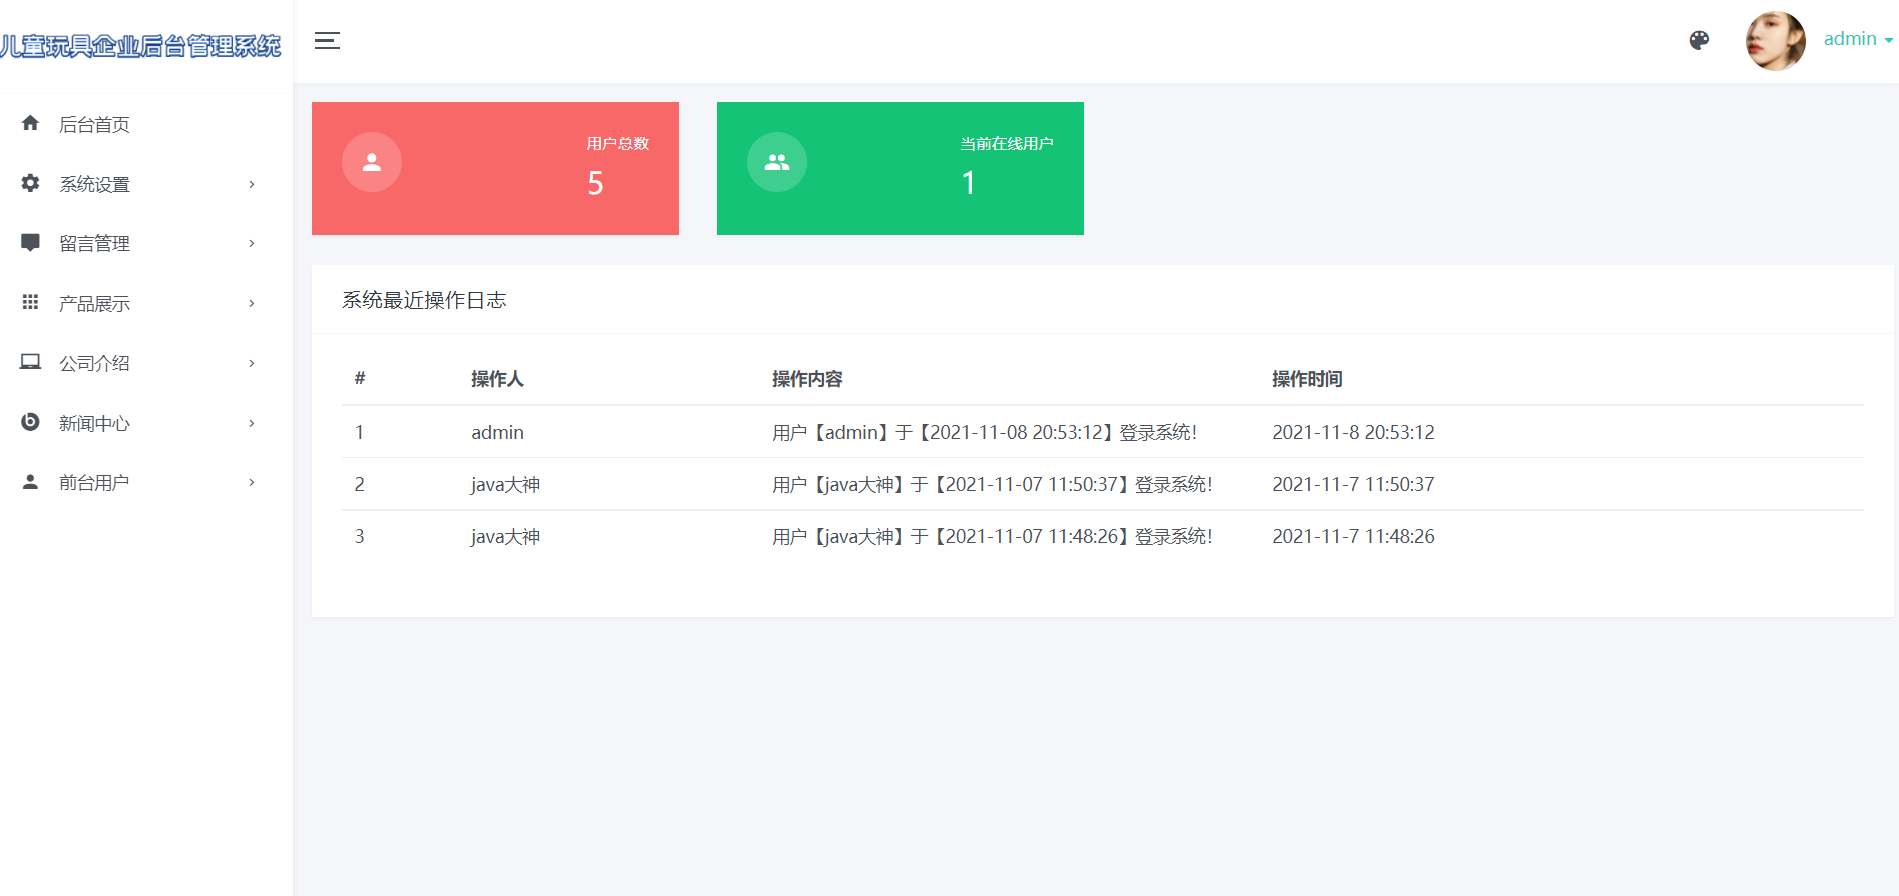The width and height of the screenshot is (1899, 896).
Task: Click row number 2 in the log table
Action: pos(359,484)
